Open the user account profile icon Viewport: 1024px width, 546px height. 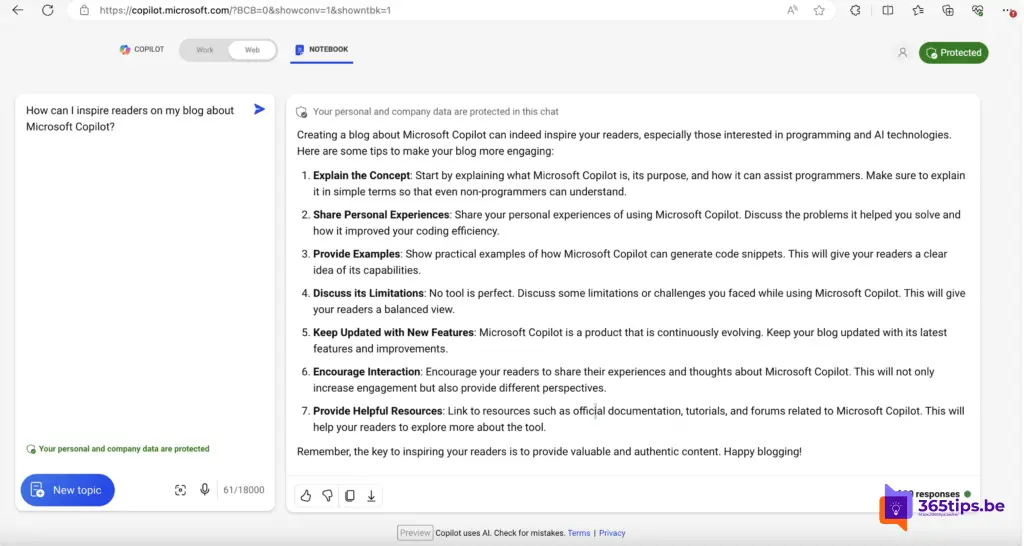coord(902,53)
